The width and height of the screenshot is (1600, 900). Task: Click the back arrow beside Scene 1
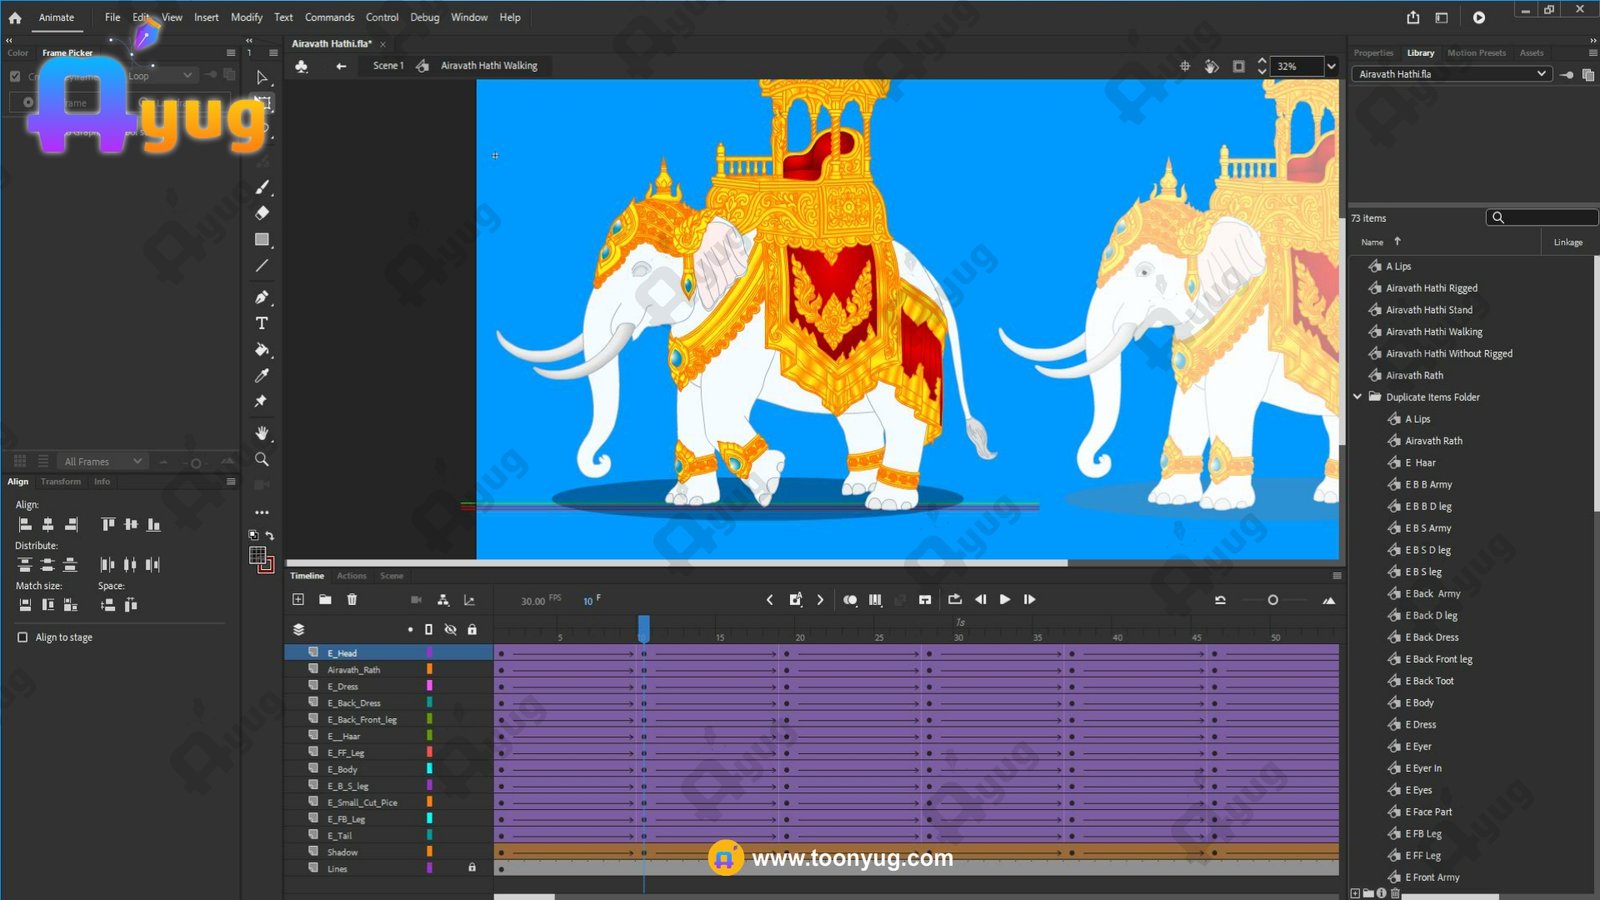click(341, 66)
